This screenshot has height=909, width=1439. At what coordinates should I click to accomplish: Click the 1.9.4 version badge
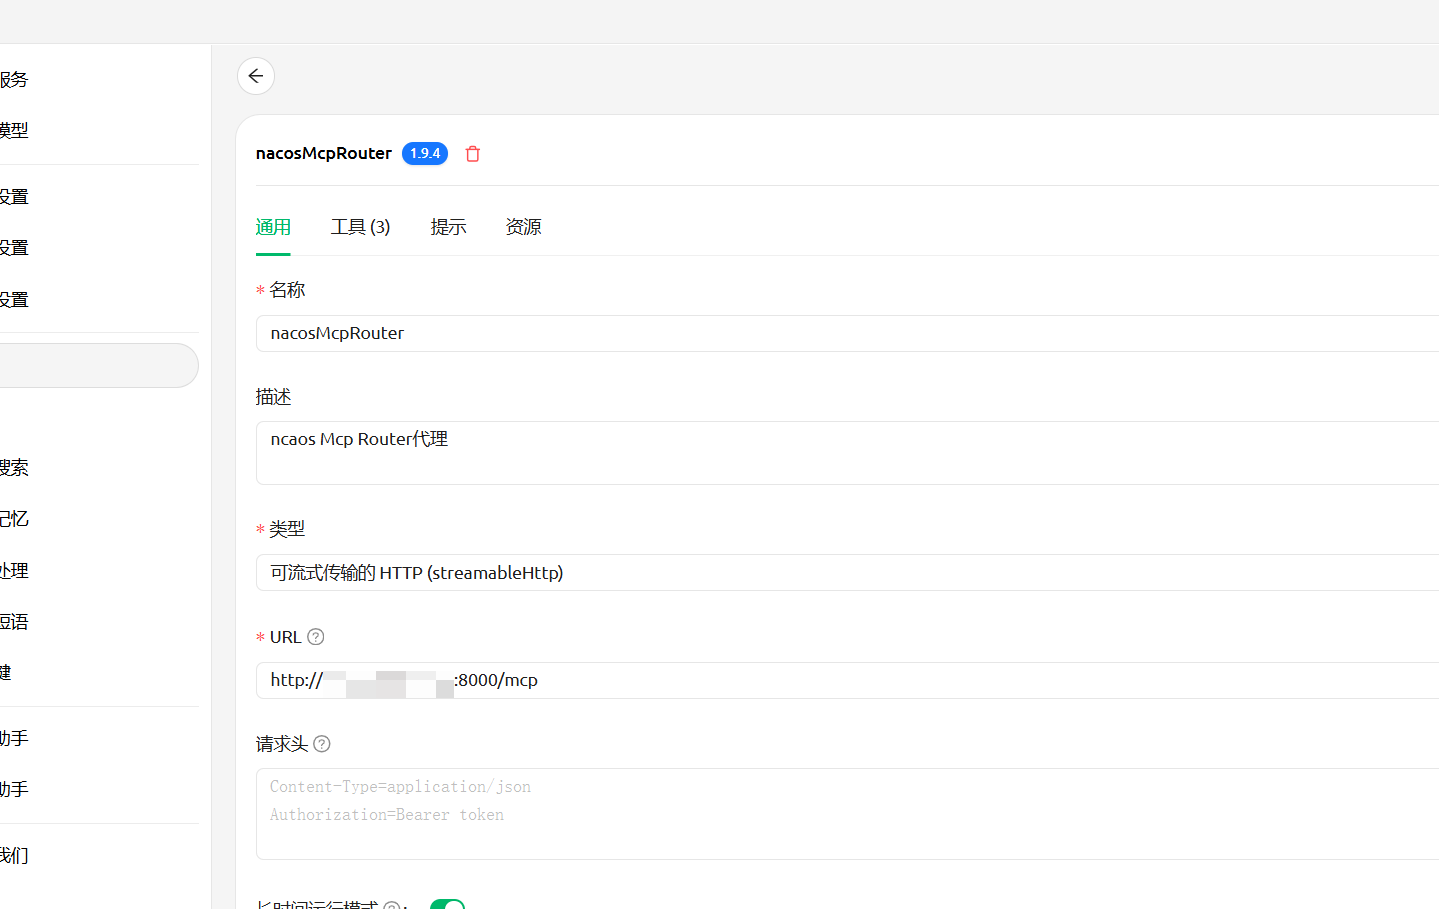coord(425,153)
